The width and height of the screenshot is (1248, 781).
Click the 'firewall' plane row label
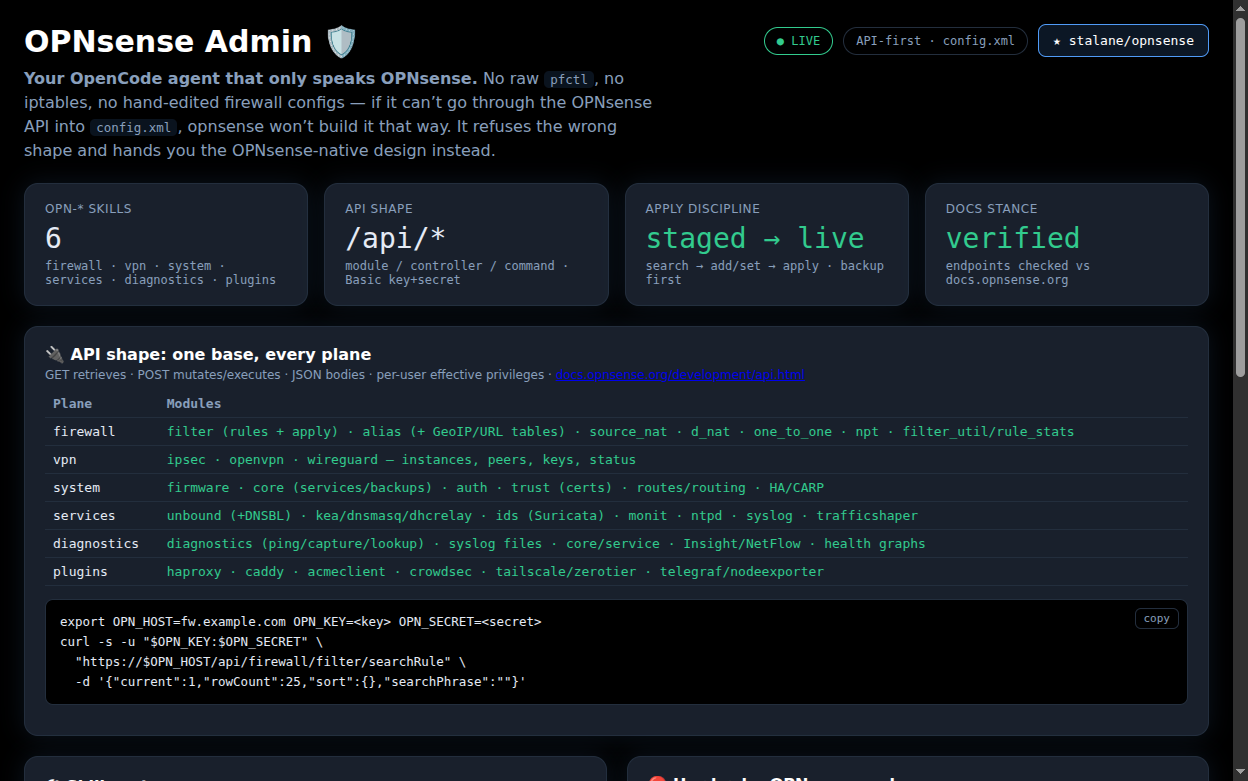click(x=84, y=431)
